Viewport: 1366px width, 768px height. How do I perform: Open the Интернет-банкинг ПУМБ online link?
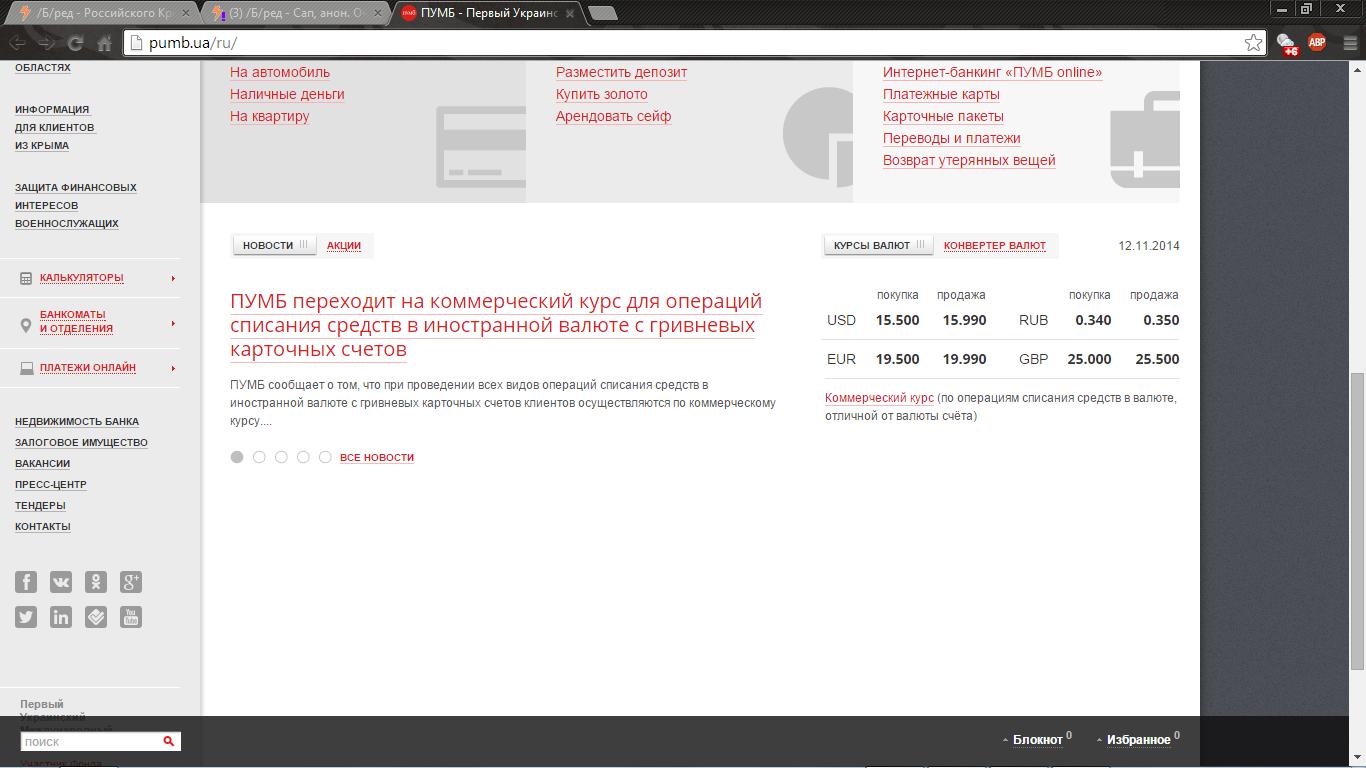992,72
